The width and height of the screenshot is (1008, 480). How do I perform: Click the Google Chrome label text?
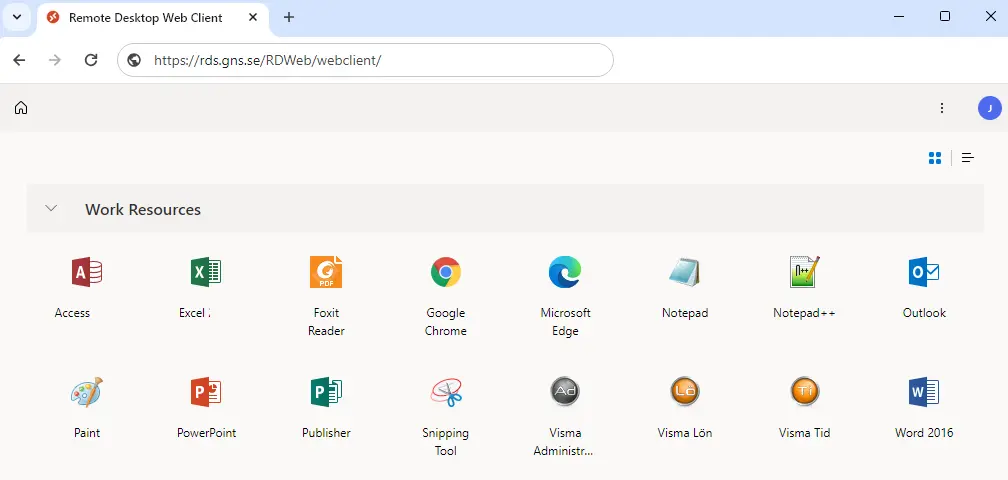446,322
